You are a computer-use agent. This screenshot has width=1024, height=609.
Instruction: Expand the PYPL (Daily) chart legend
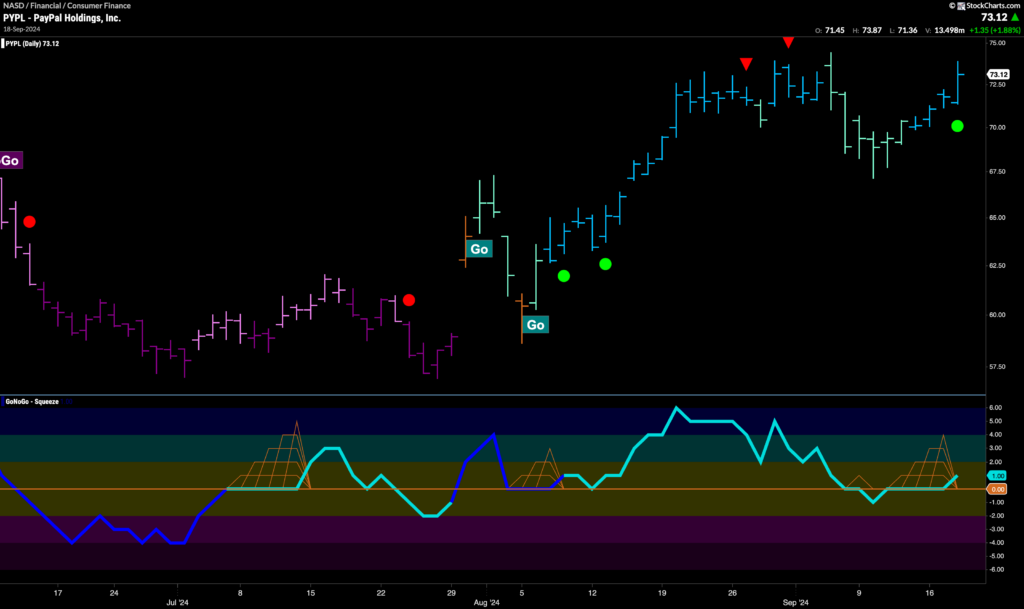coord(34,43)
